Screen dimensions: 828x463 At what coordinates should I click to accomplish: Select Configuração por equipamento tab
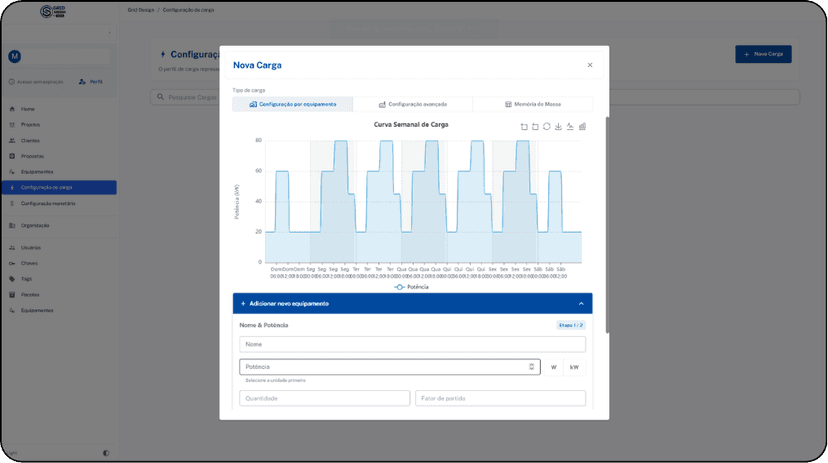tap(293, 104)
